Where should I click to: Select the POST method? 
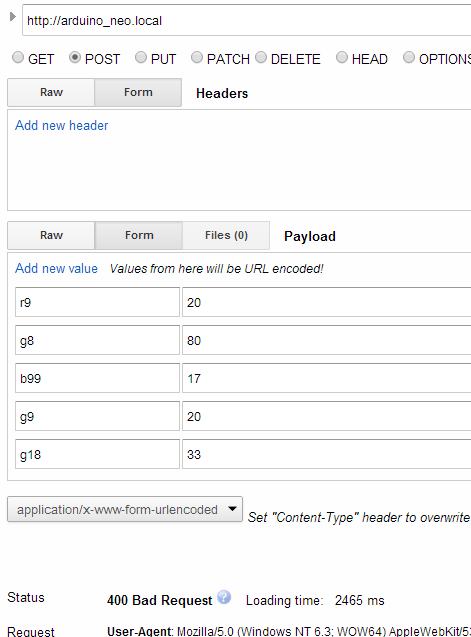click(x=75, y=57)
